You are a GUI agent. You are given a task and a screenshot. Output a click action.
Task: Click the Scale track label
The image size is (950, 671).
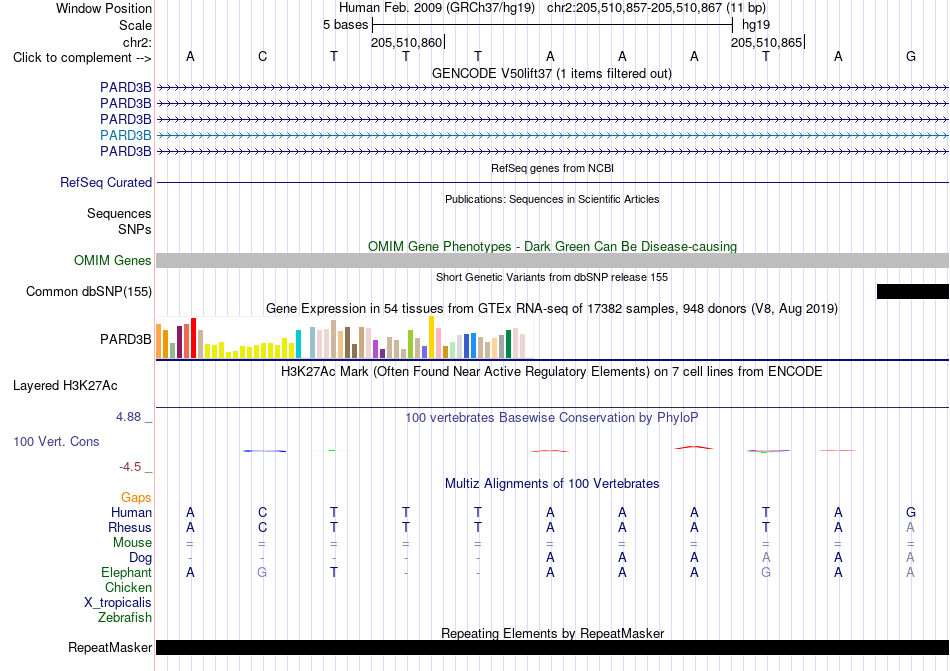135,25
